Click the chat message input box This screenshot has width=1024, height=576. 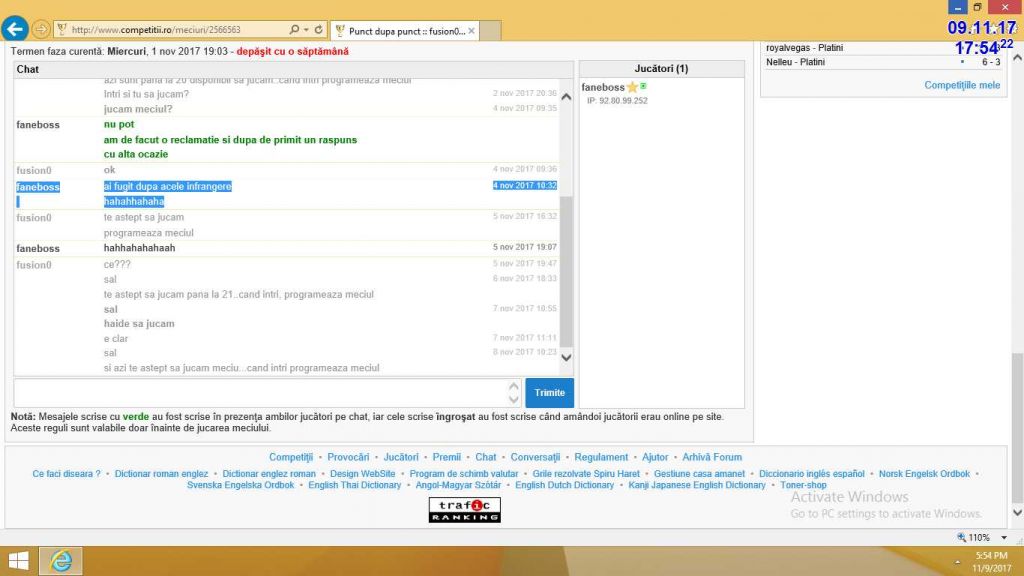click(x=262, y=393)
